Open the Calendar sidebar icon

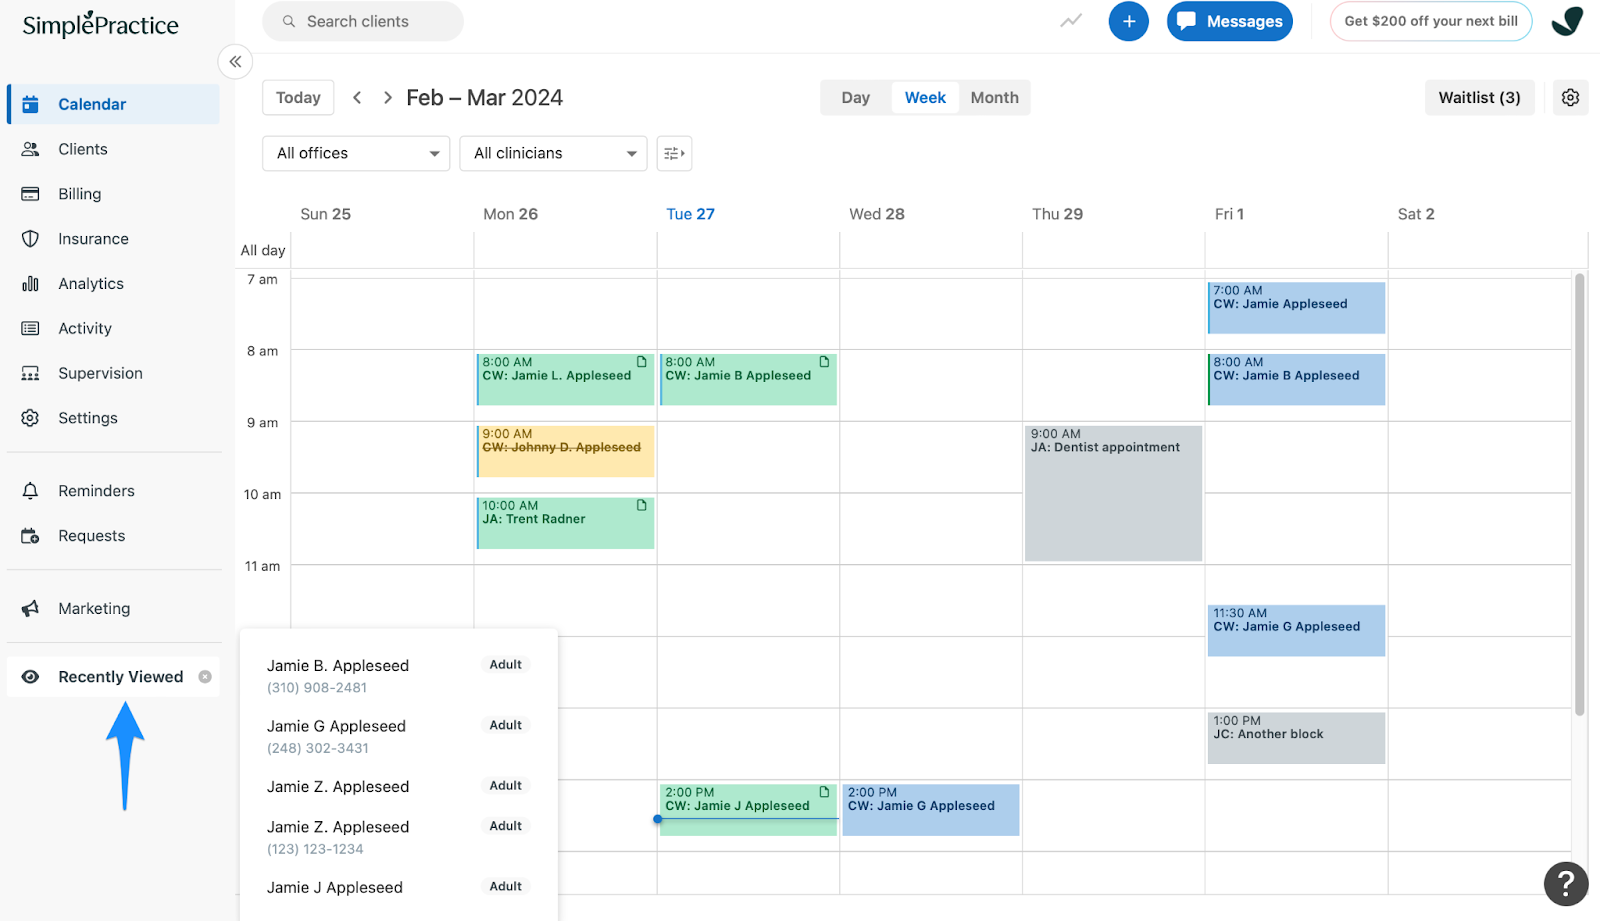pos(30,103)
